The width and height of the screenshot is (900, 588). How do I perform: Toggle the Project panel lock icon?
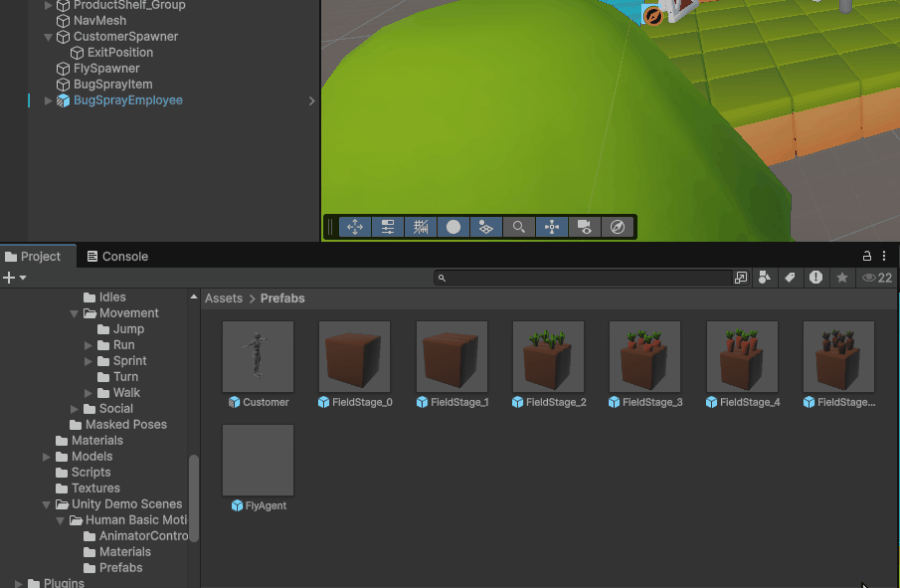tap(867, 256)
